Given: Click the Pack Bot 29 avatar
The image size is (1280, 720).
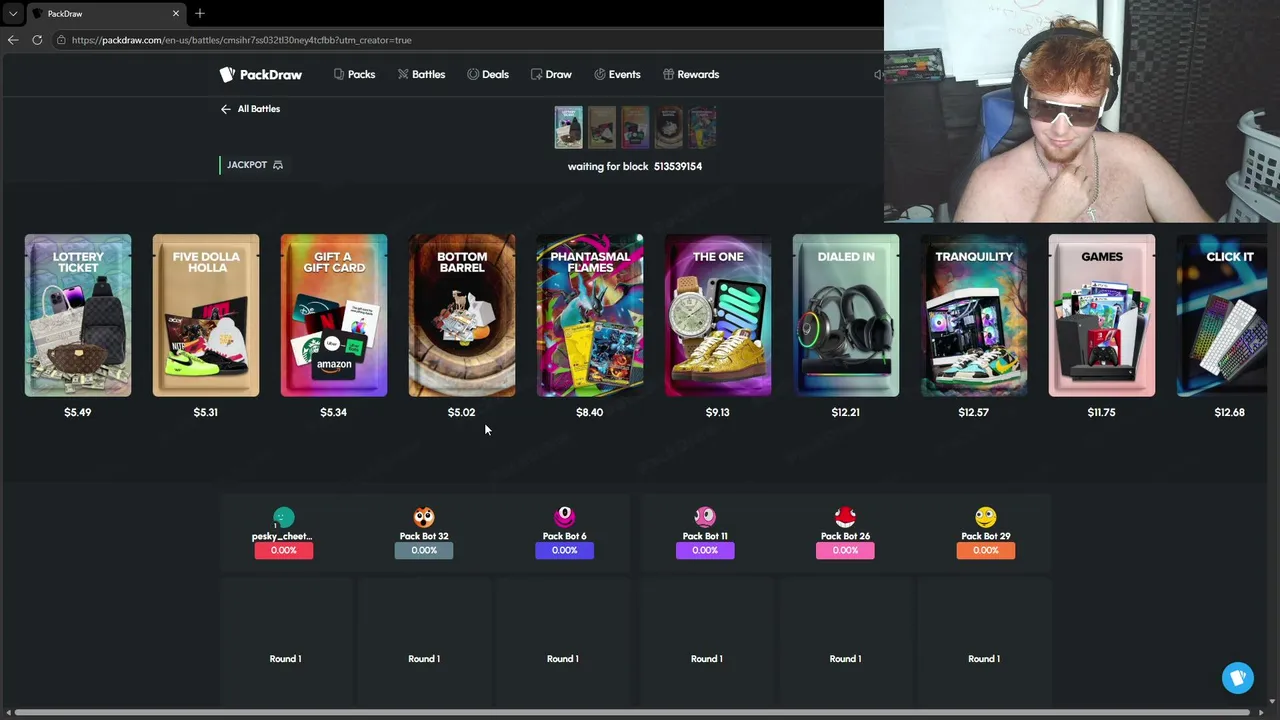Looking at the screenshot, I should pyautogui.click(x=986, y=517).
